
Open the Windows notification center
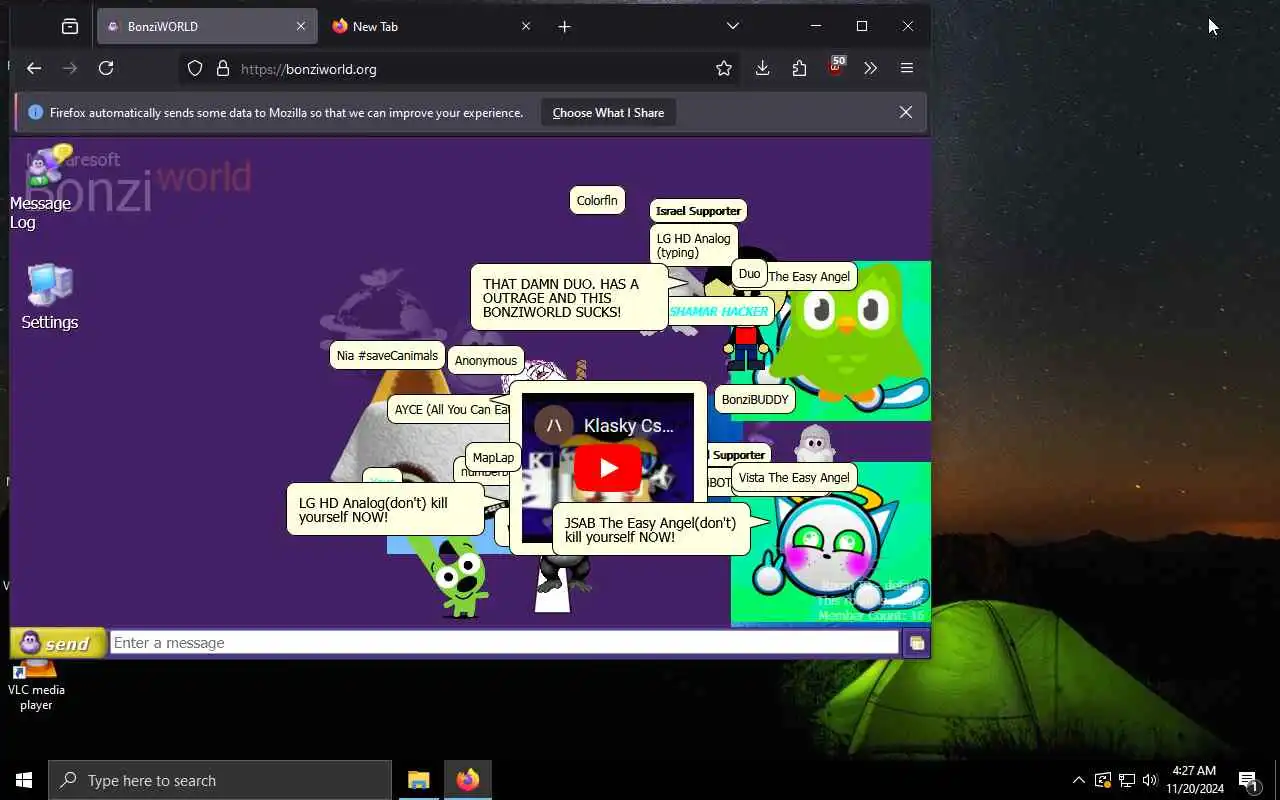[x=1249, y=780]
